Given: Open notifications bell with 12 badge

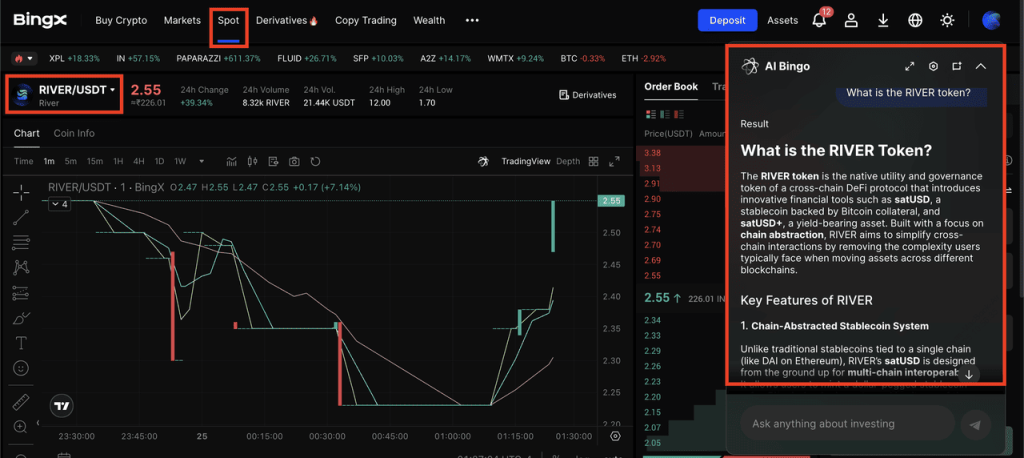Looking at the screenshot, I should pyautogui.click(x=819, y=20).
